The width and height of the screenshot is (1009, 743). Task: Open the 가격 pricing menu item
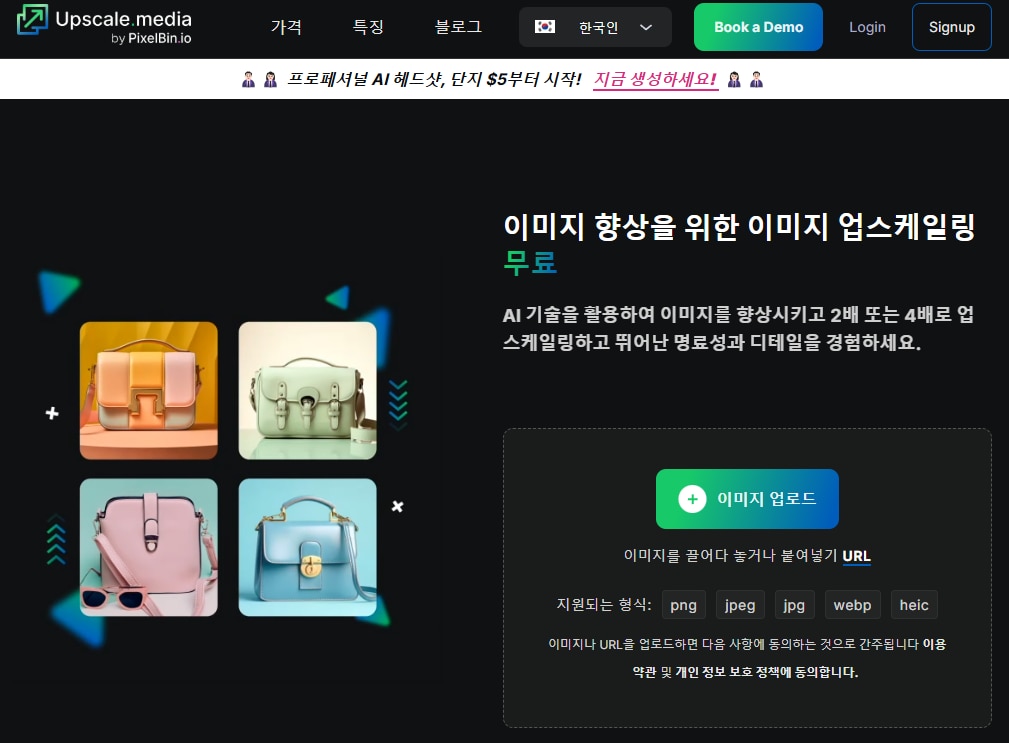tap(286, 27)
